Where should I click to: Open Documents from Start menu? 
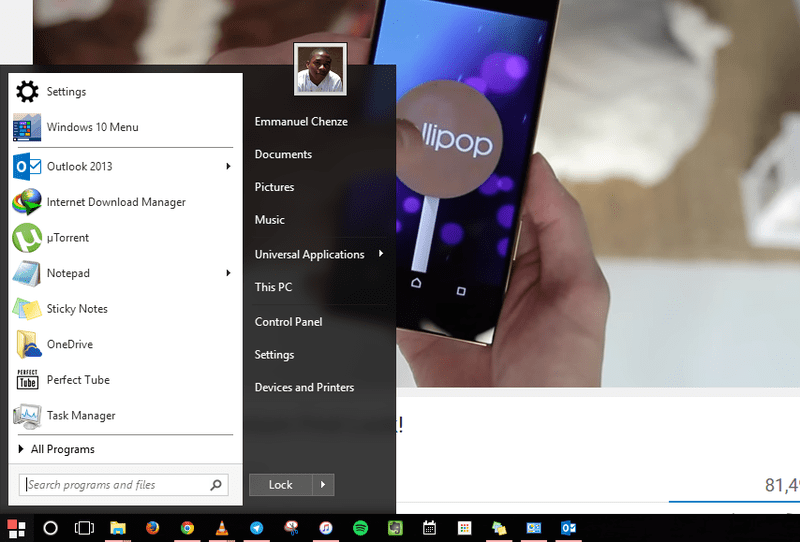(283, 154)
